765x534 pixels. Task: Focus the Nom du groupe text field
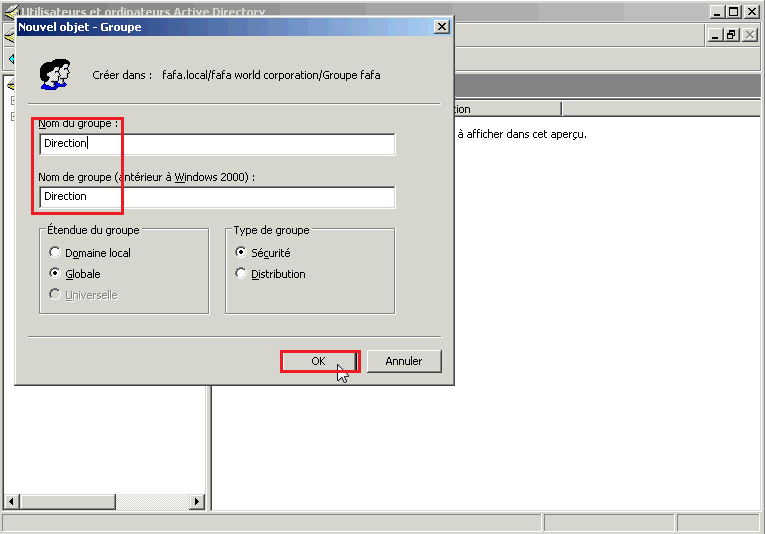pos(217,144)
